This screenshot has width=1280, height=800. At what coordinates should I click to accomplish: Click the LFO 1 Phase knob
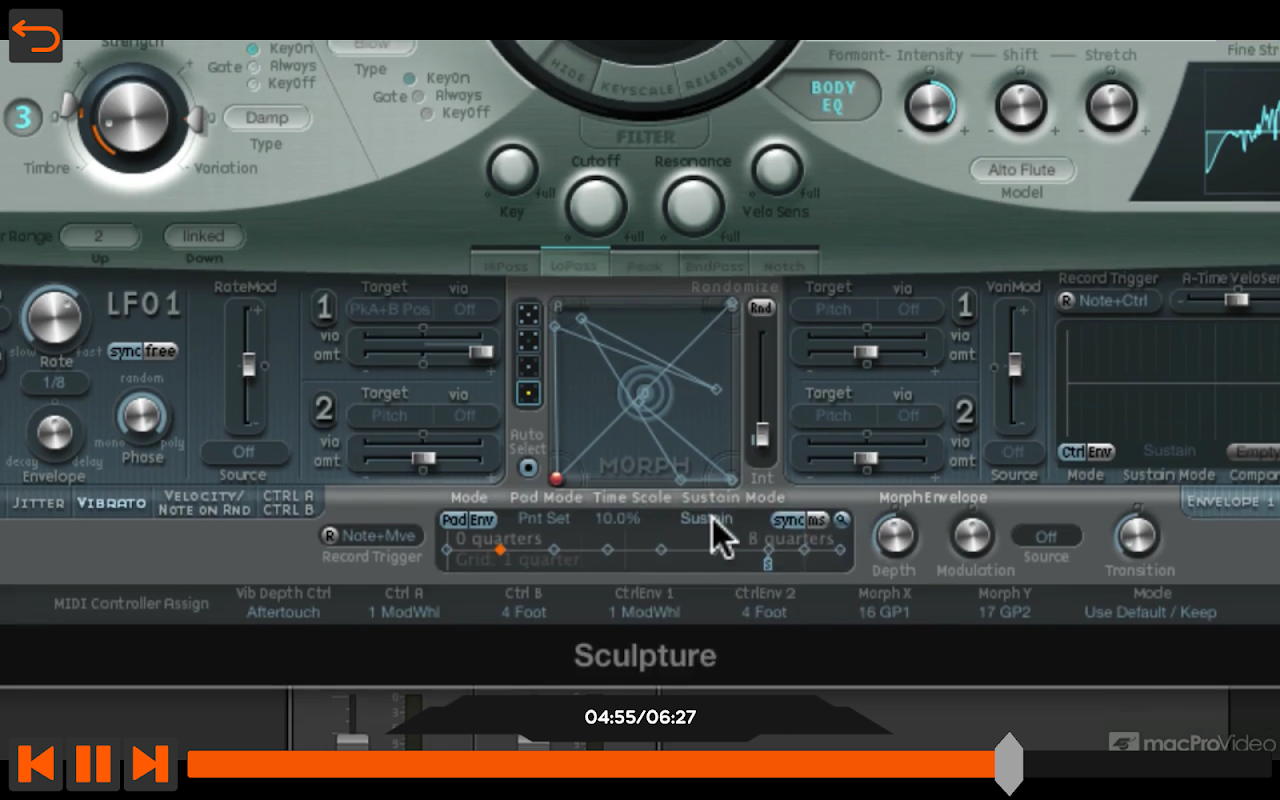[x=142, y=415]
